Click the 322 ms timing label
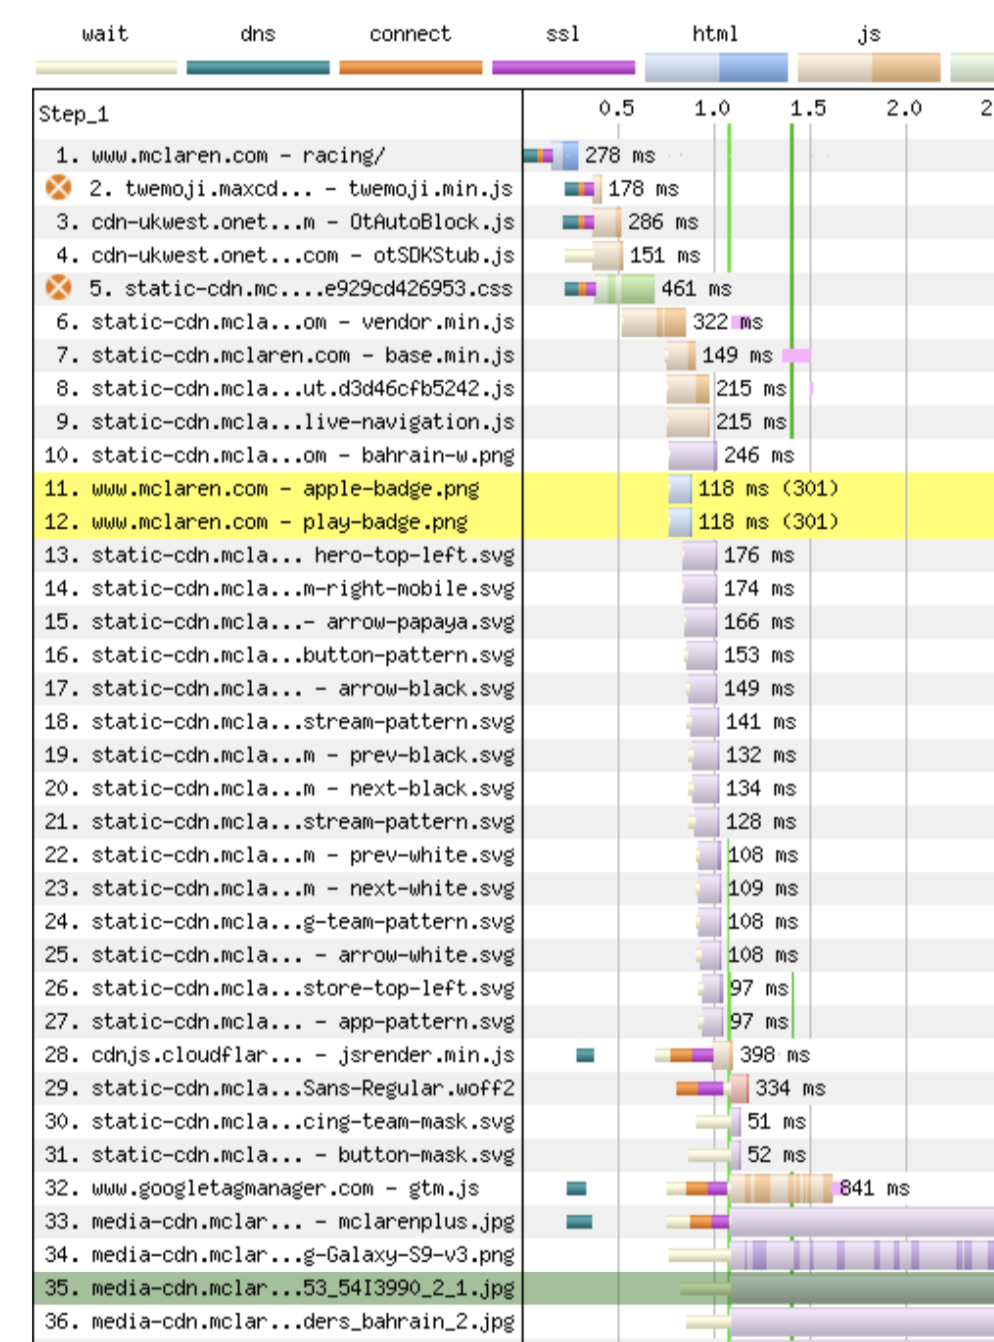The width and height of the screenshot is (994, 1342). pos(728,322)
